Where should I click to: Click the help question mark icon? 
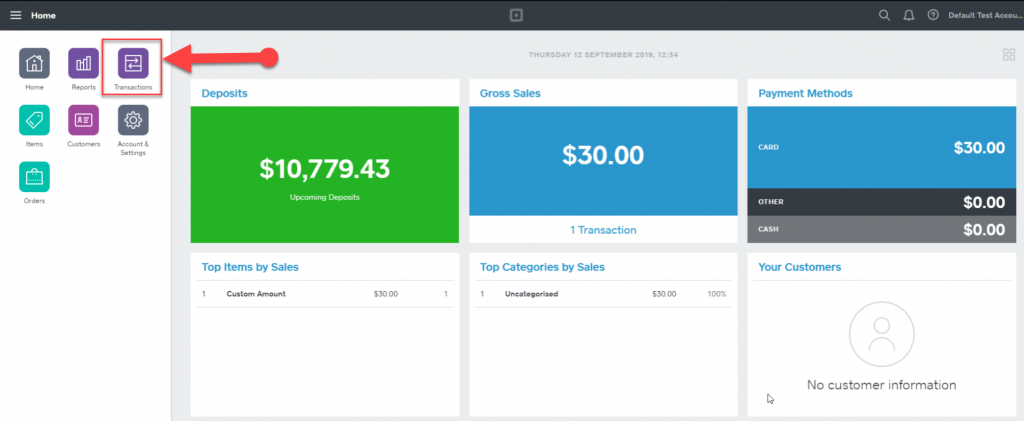click(x=933, y=16)
